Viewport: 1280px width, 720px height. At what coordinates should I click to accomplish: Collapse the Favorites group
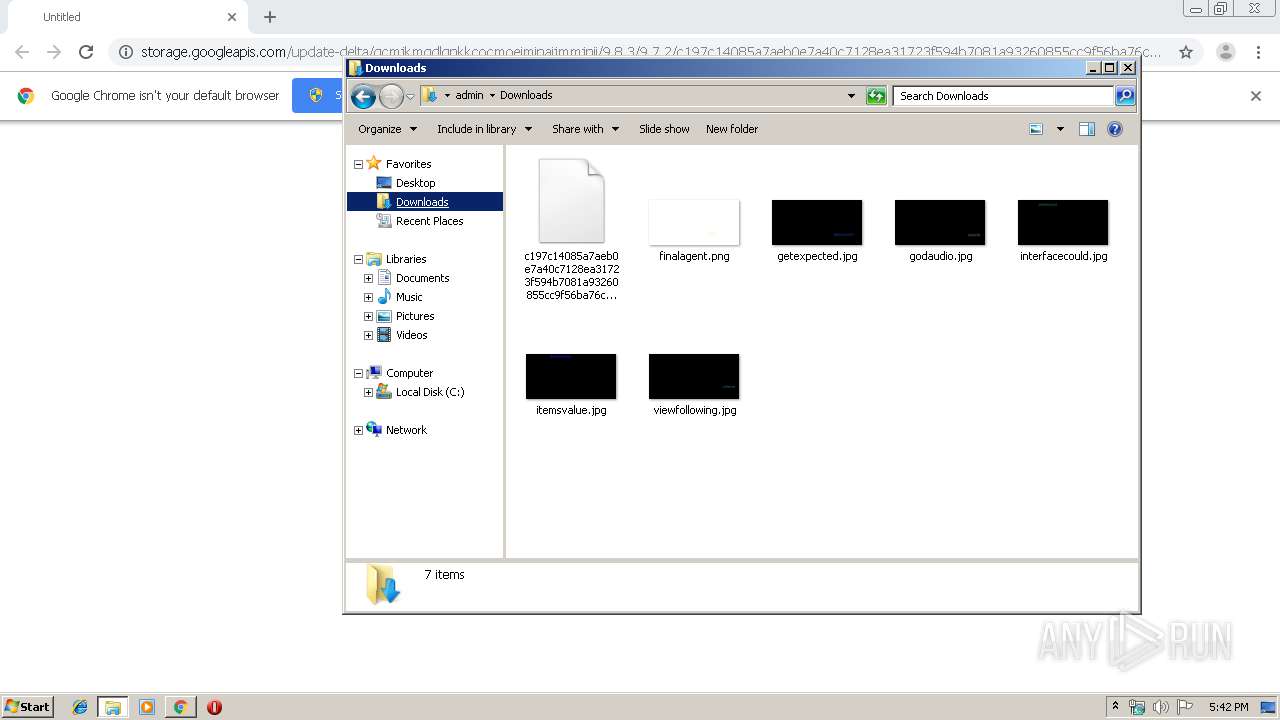358,164
